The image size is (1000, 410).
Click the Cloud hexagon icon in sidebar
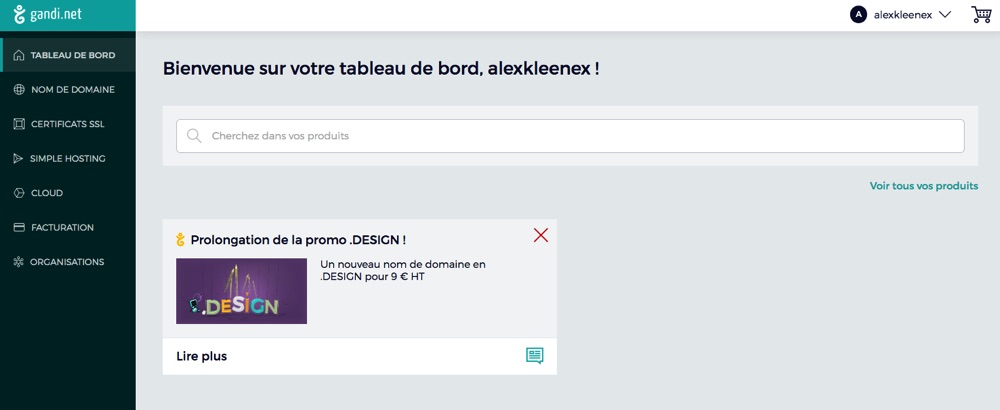[18, 193]
